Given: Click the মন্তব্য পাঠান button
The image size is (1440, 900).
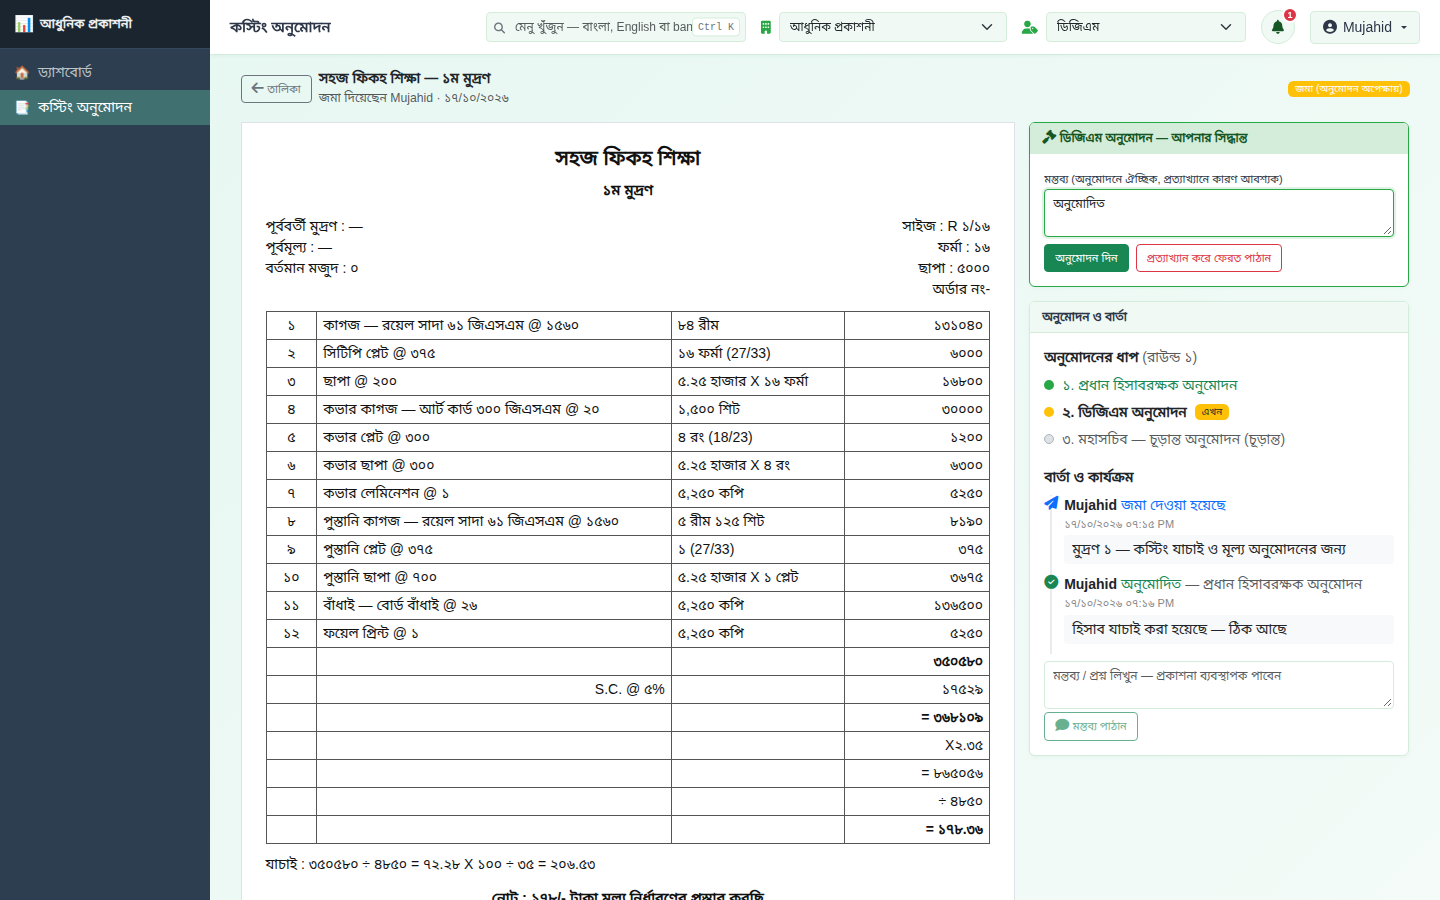Looking at the screenshot, I should pyautogui.click(x=1090, y=726).
